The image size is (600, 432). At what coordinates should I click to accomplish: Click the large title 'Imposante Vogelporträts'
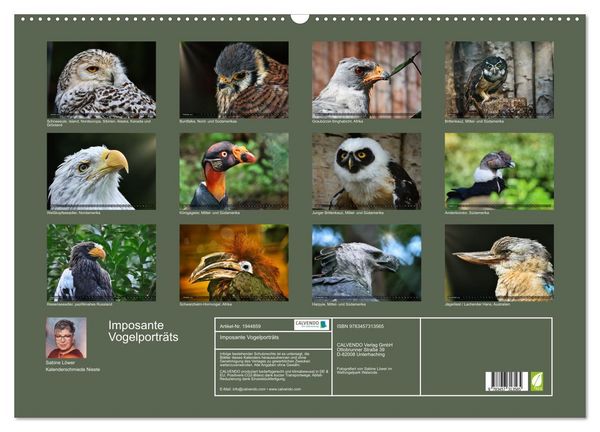(x=143, y=331)
